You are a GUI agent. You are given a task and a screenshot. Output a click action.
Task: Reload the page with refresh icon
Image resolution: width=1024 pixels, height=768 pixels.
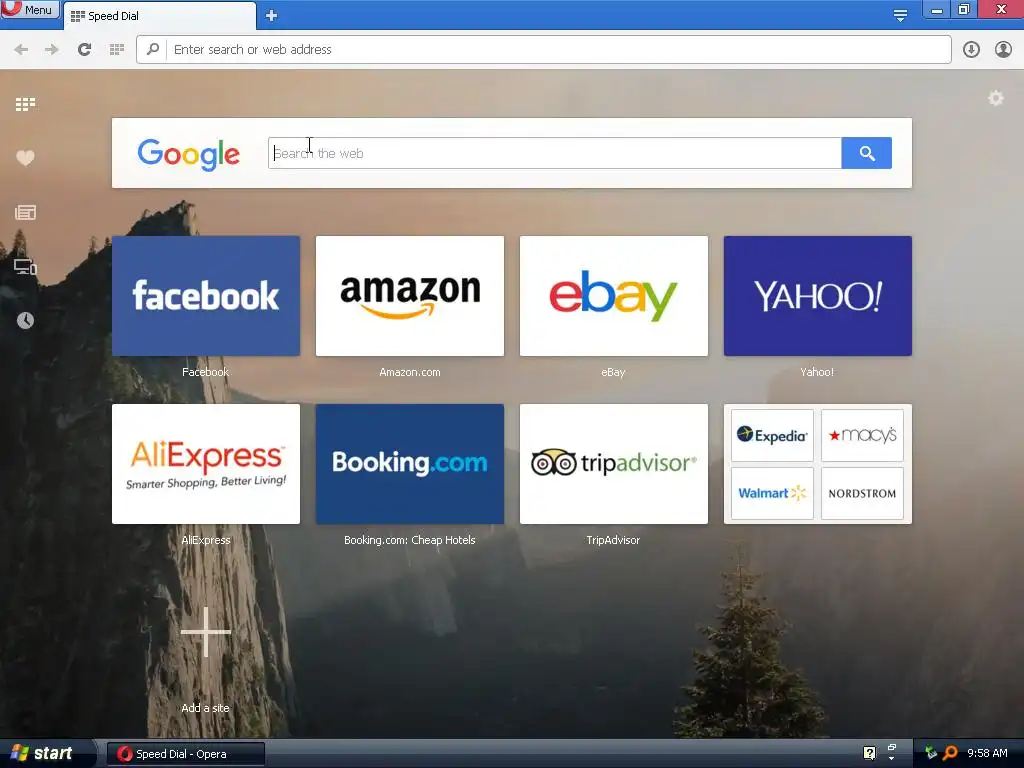point(84,50)
